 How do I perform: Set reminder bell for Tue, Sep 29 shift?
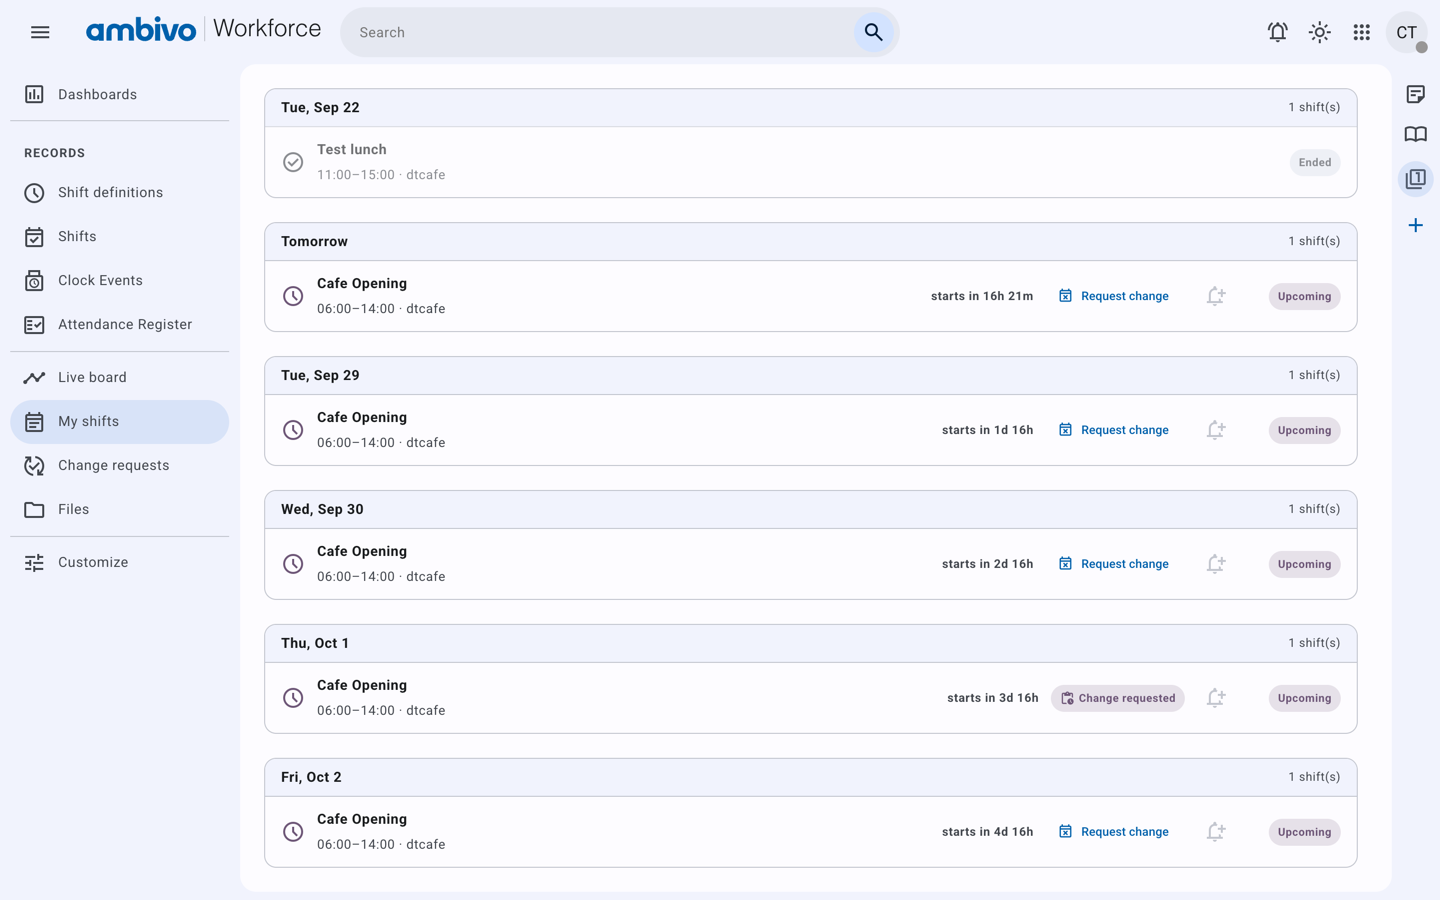click(x=1215, y=430)
